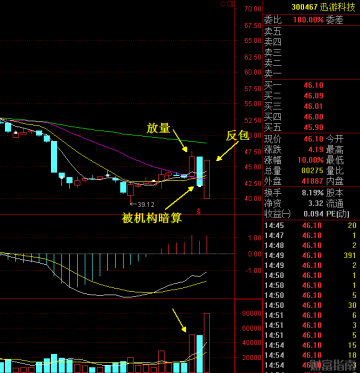The width and height of the screenshot is (360, 373).
Task: Click the 买五 bid price 45.90
Action: (x=313, y=127)
